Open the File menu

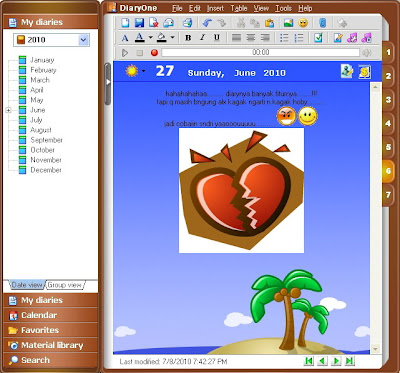[177, 8]
